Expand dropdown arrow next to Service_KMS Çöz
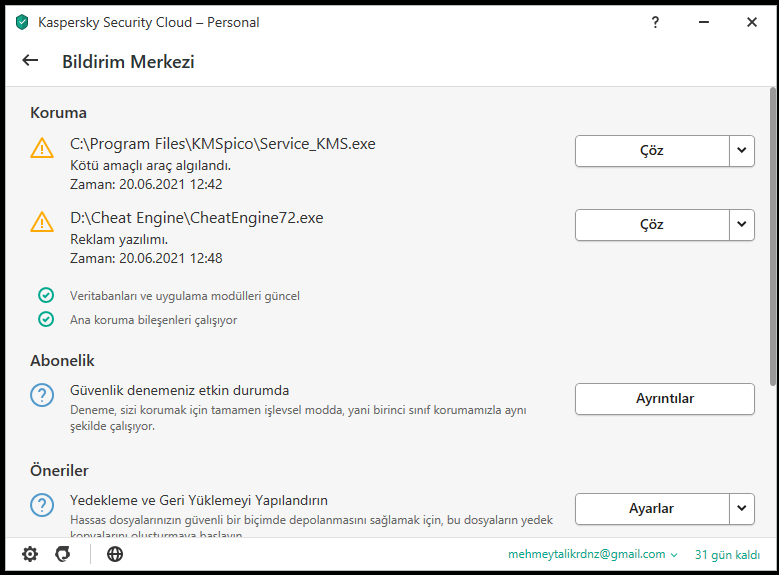 coord(741,151)
